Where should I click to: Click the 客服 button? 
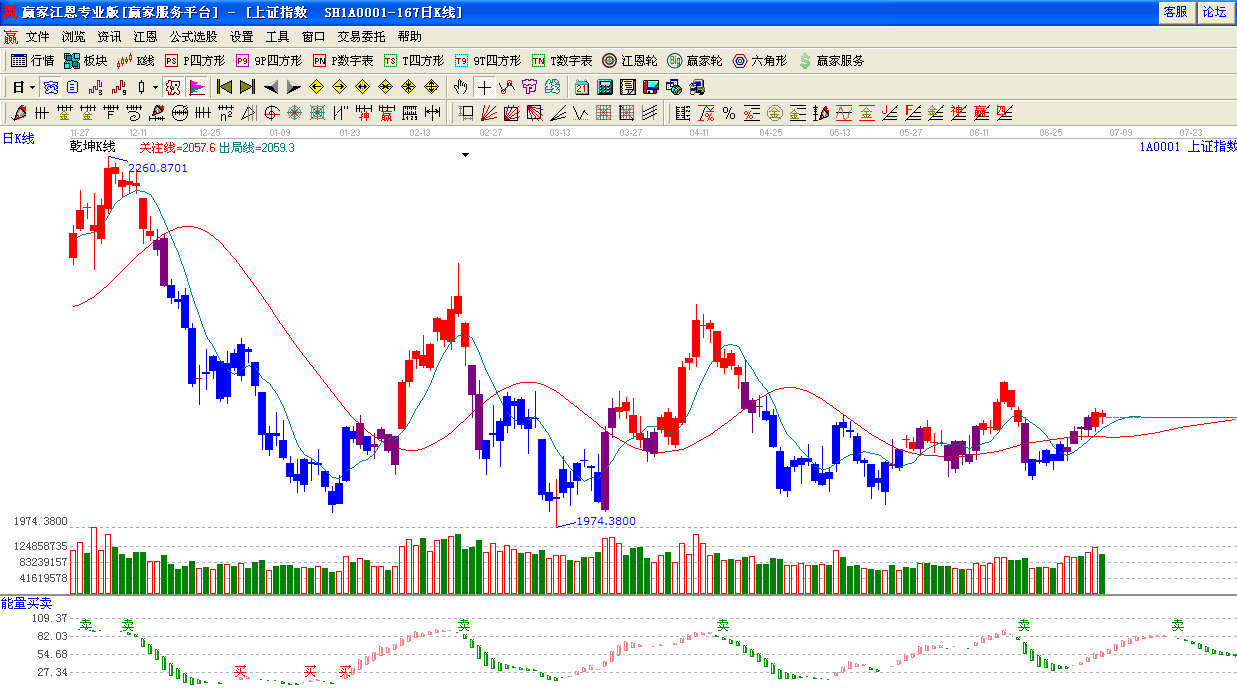click(x=1175, y=12)
